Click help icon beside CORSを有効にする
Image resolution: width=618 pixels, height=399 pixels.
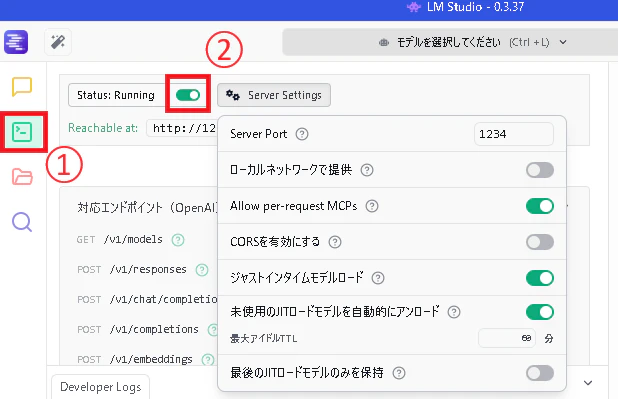[x=335, y=242]
